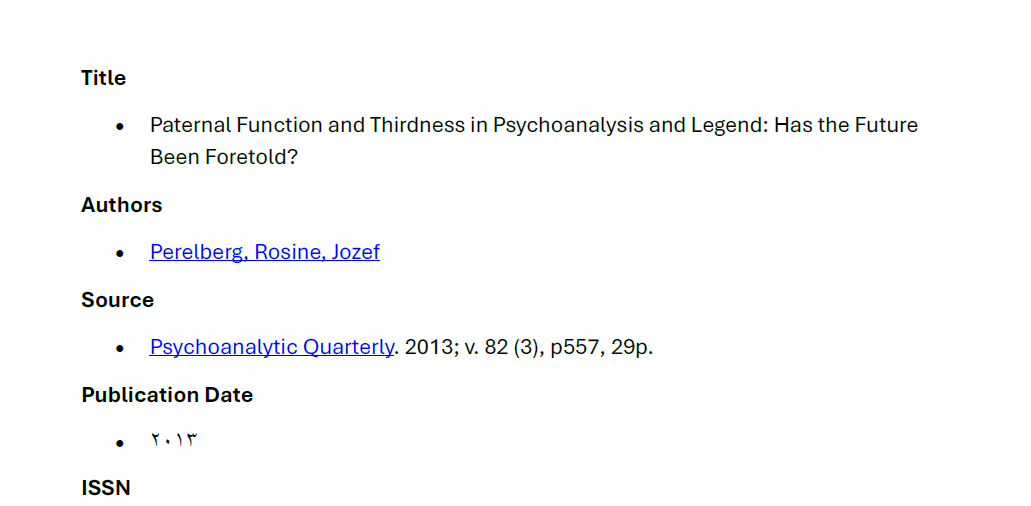The image size is (1031, 506).
Task: Click the Arabic-numeral publication year text
Action: (174, 440)
